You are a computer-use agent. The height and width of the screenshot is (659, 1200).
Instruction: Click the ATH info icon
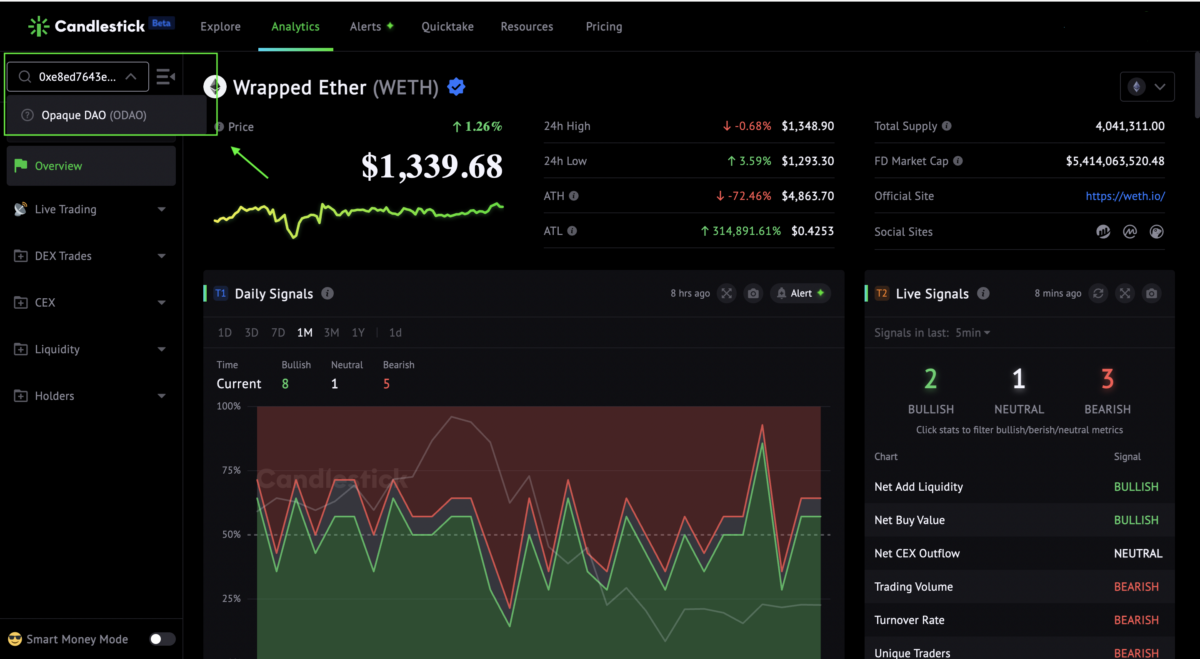(x=573, y=196)
